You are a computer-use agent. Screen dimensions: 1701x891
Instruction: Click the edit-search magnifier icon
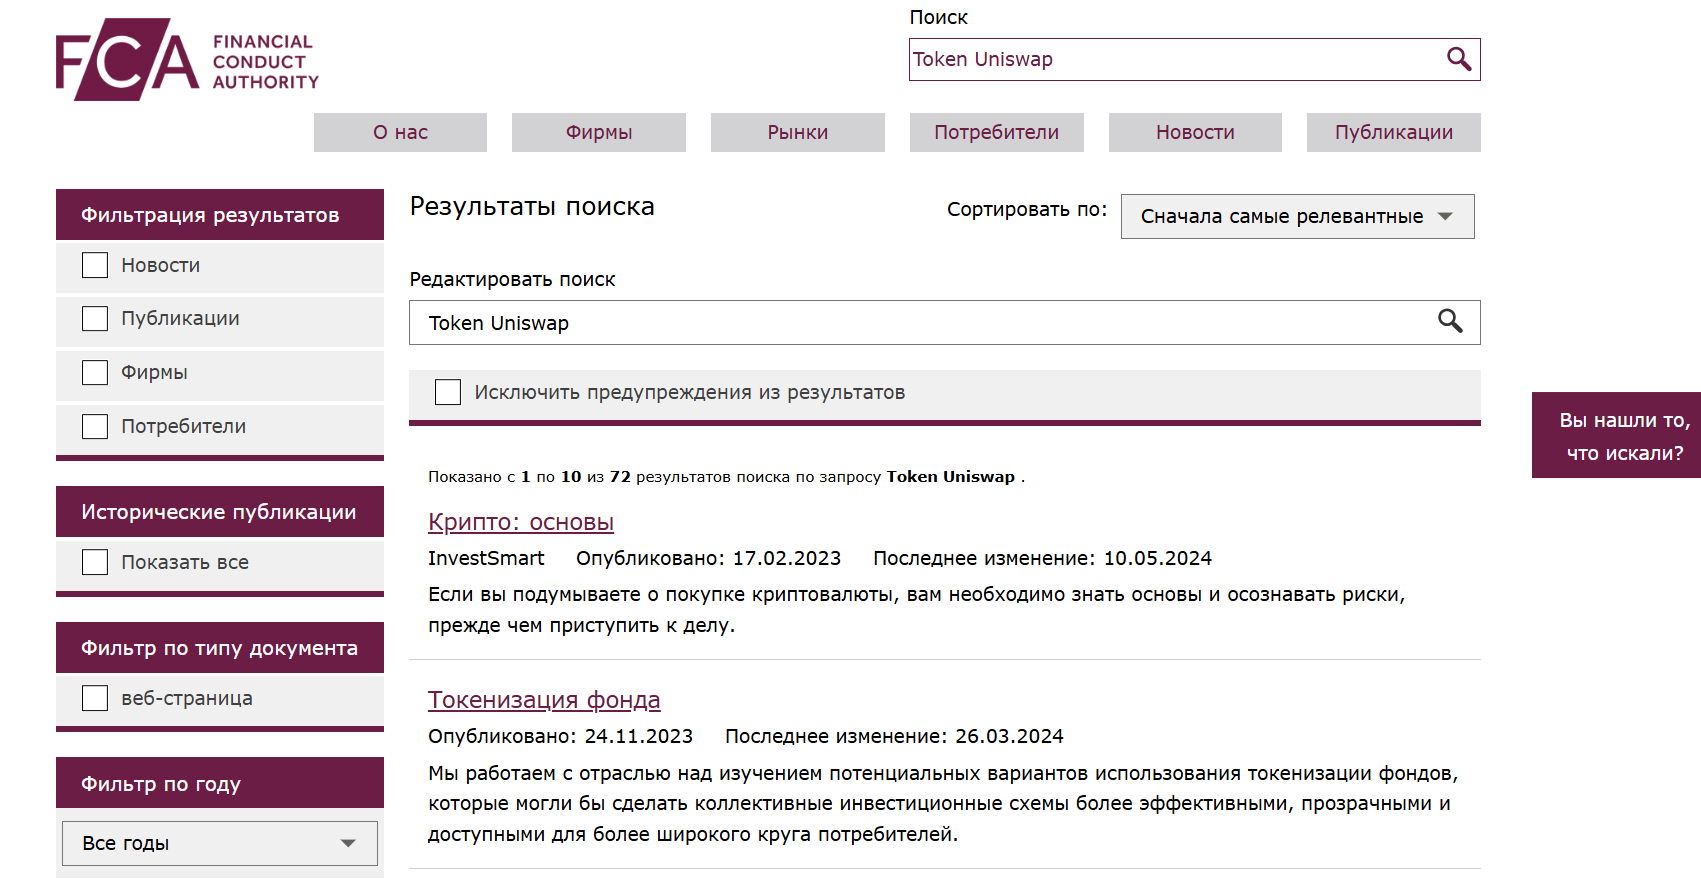pos(1450,321)
